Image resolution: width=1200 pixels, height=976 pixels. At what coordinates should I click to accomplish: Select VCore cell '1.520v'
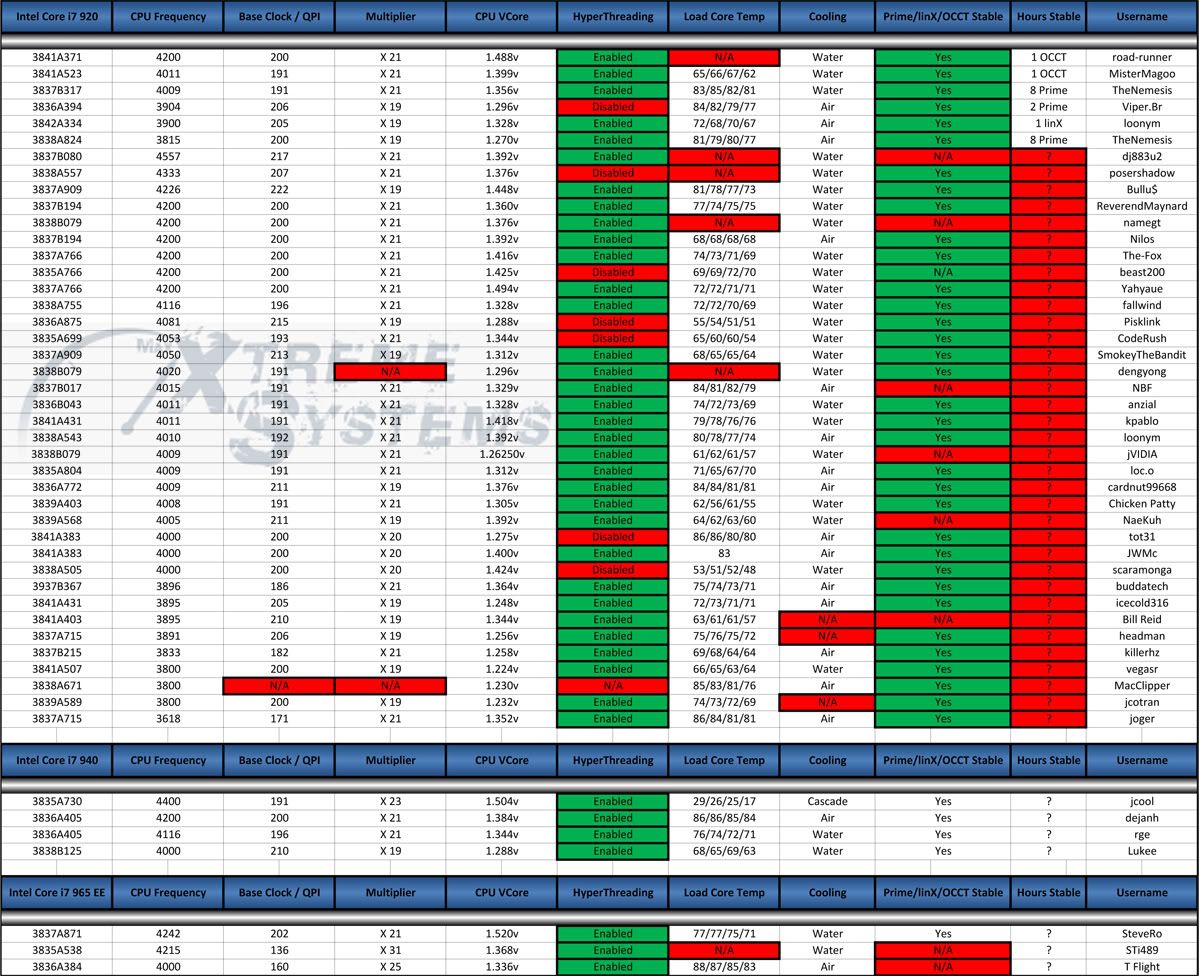coord(501,934)
